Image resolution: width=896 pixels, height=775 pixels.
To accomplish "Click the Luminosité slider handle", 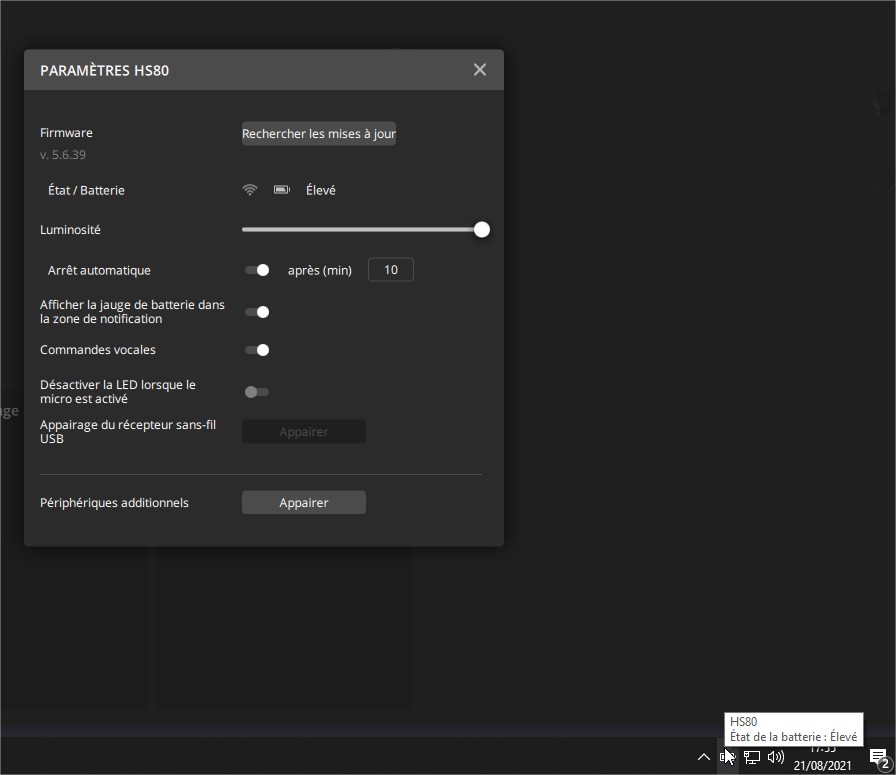I will pos(482,230).
